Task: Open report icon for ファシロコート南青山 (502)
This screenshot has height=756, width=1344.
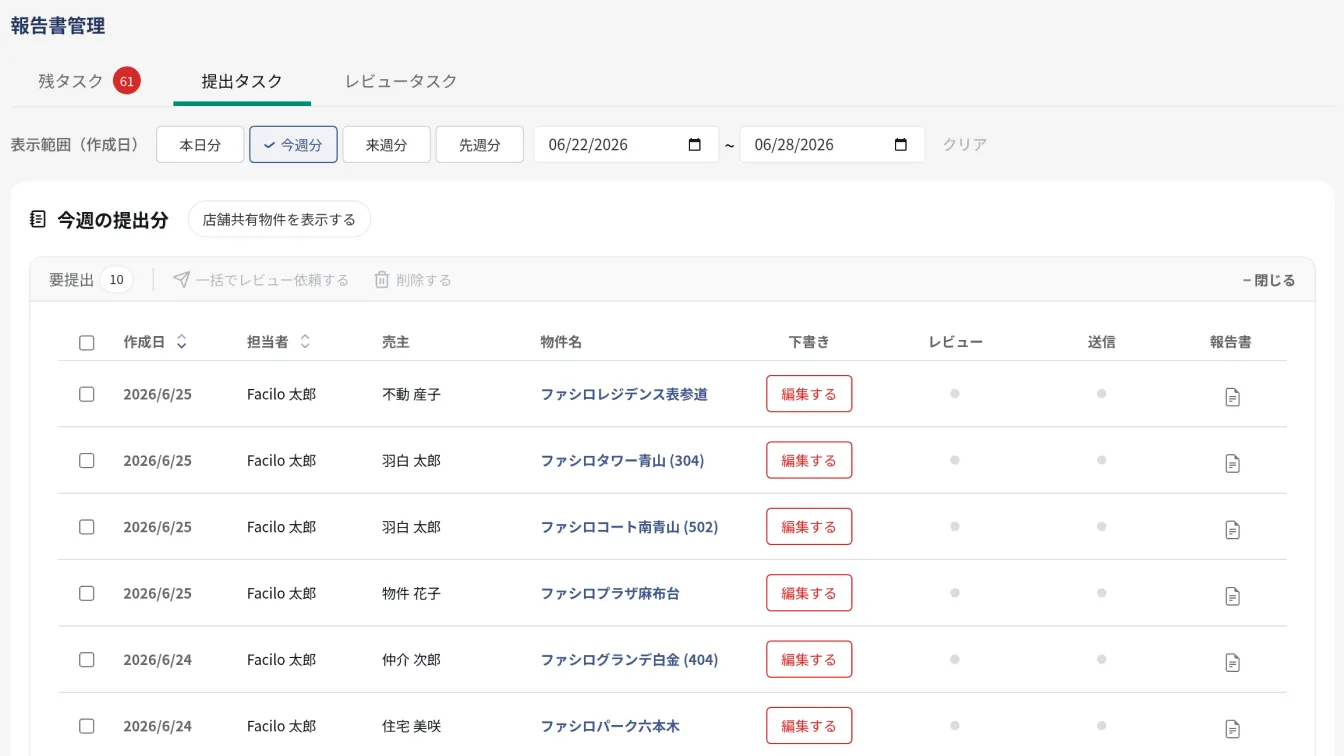Action: [x=1233, y=529]
